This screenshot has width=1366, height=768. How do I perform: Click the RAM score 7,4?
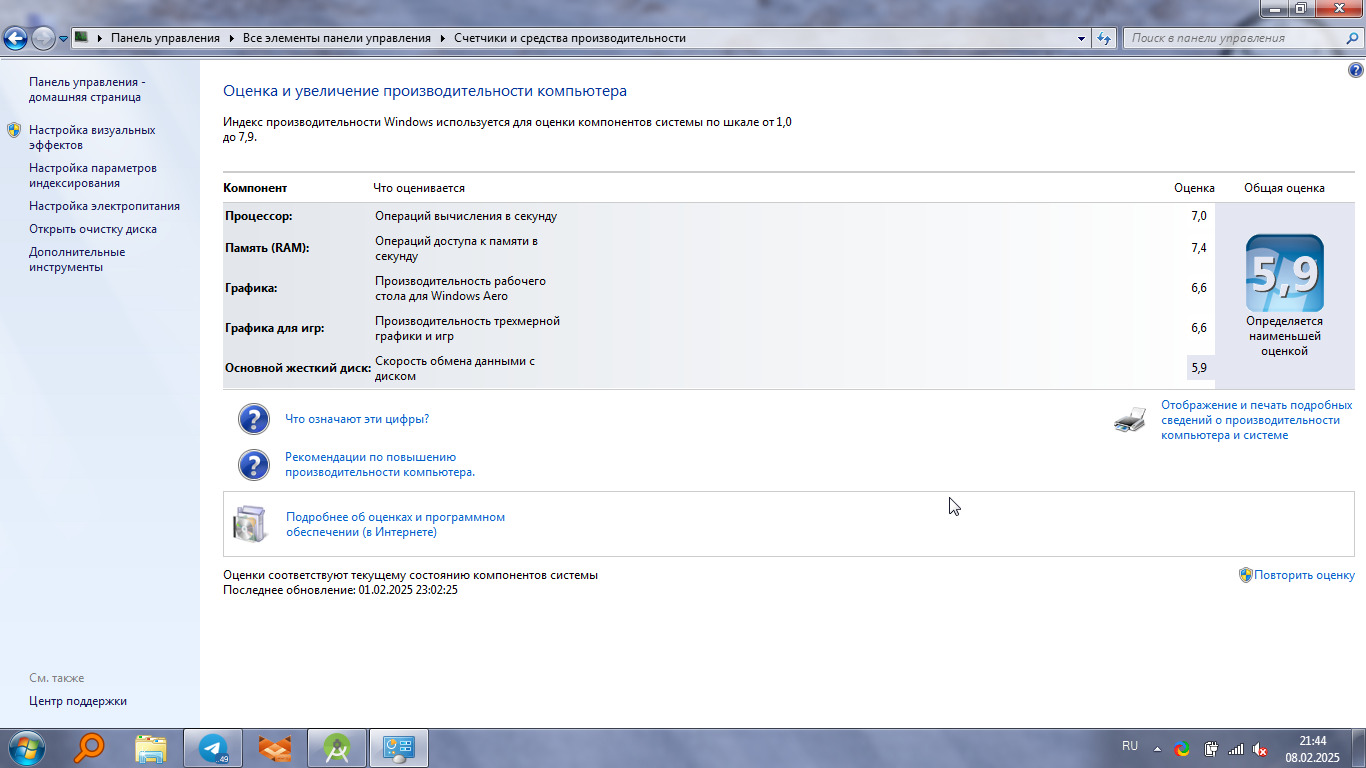[1198, 248]
